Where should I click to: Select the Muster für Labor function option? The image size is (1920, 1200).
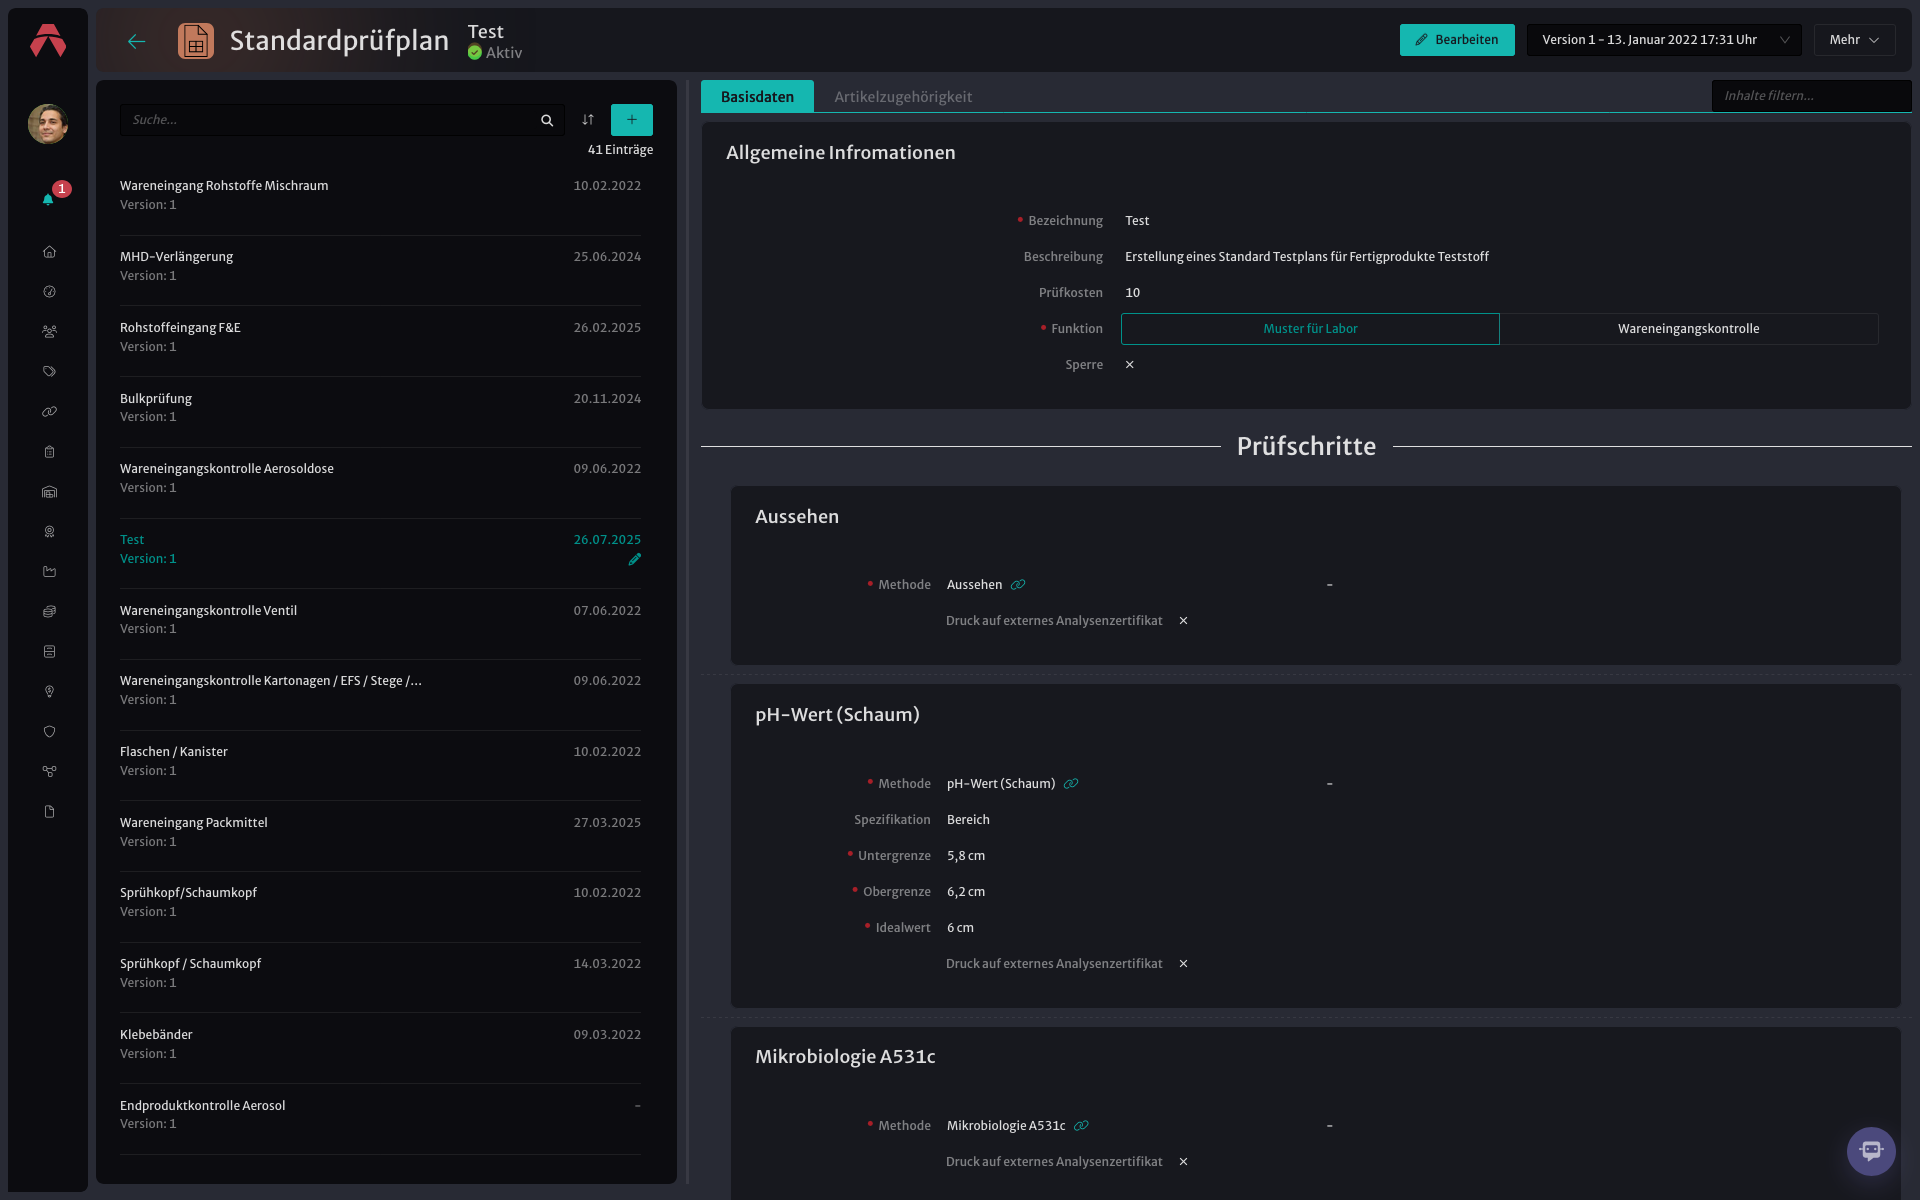click(1310, 329)
